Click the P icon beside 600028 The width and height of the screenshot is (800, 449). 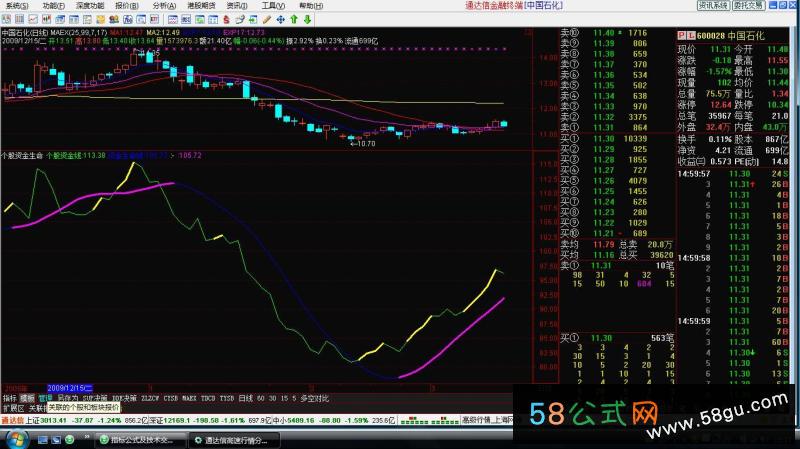[681, 36]
